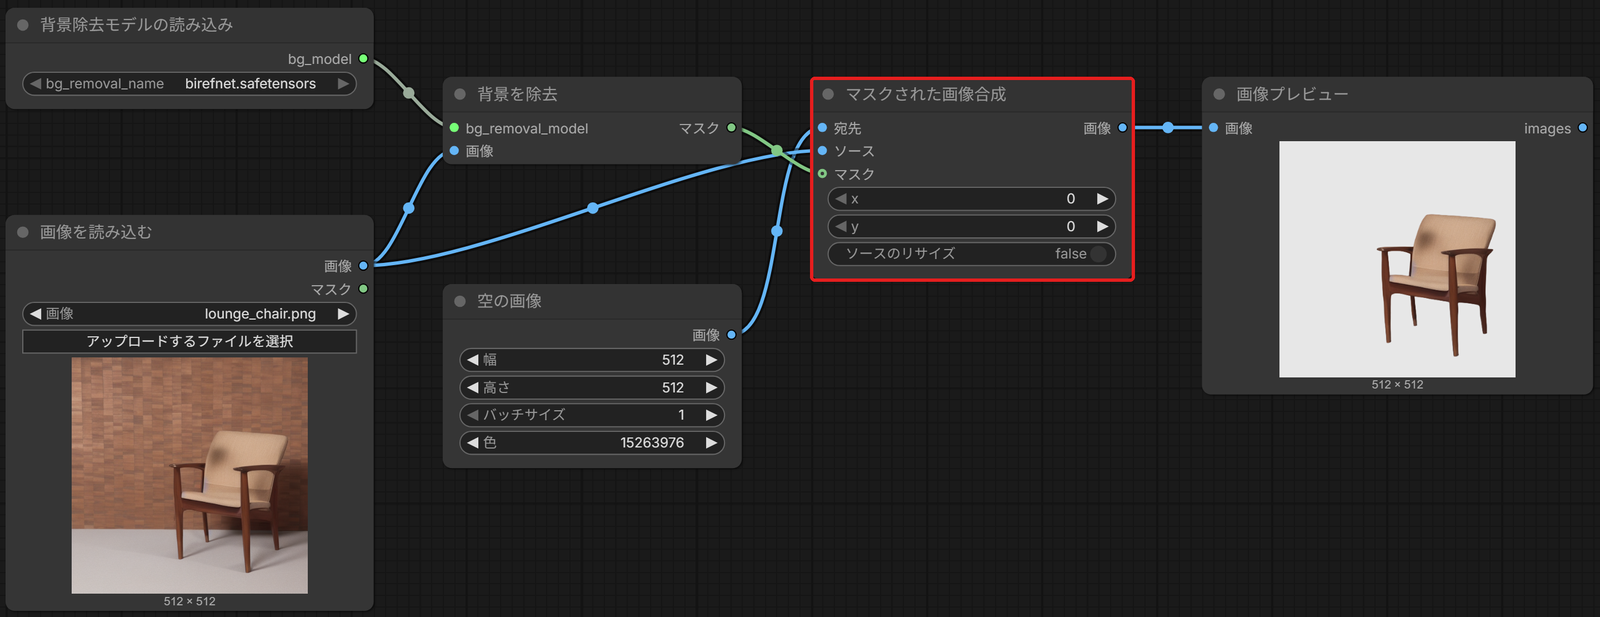1600x617 pixels.
Task: Click the bg_model output port
Action: pos(363,59)
